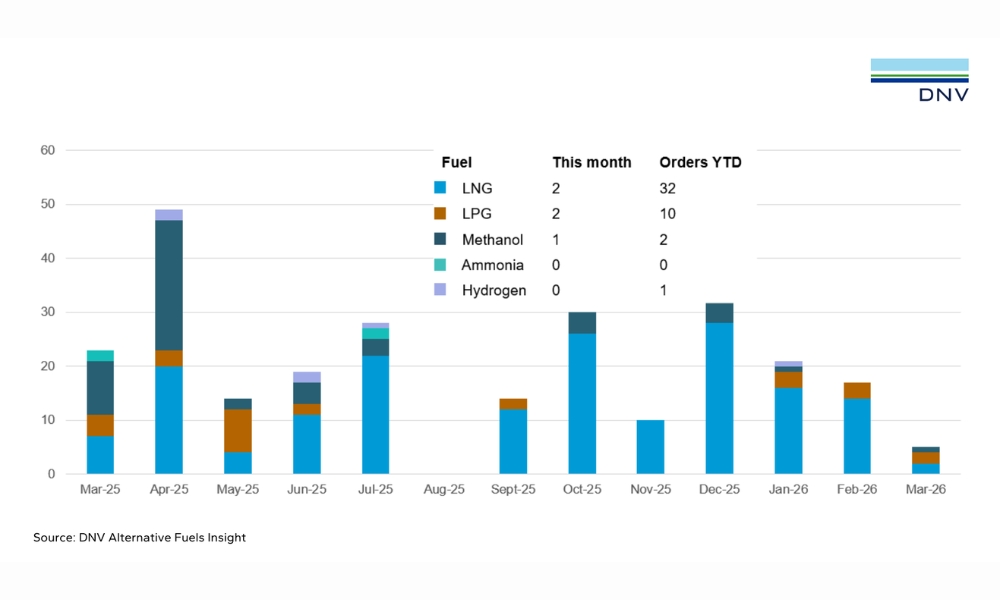
Task: Click the 'Fuel' legend header
Action: 456,162
